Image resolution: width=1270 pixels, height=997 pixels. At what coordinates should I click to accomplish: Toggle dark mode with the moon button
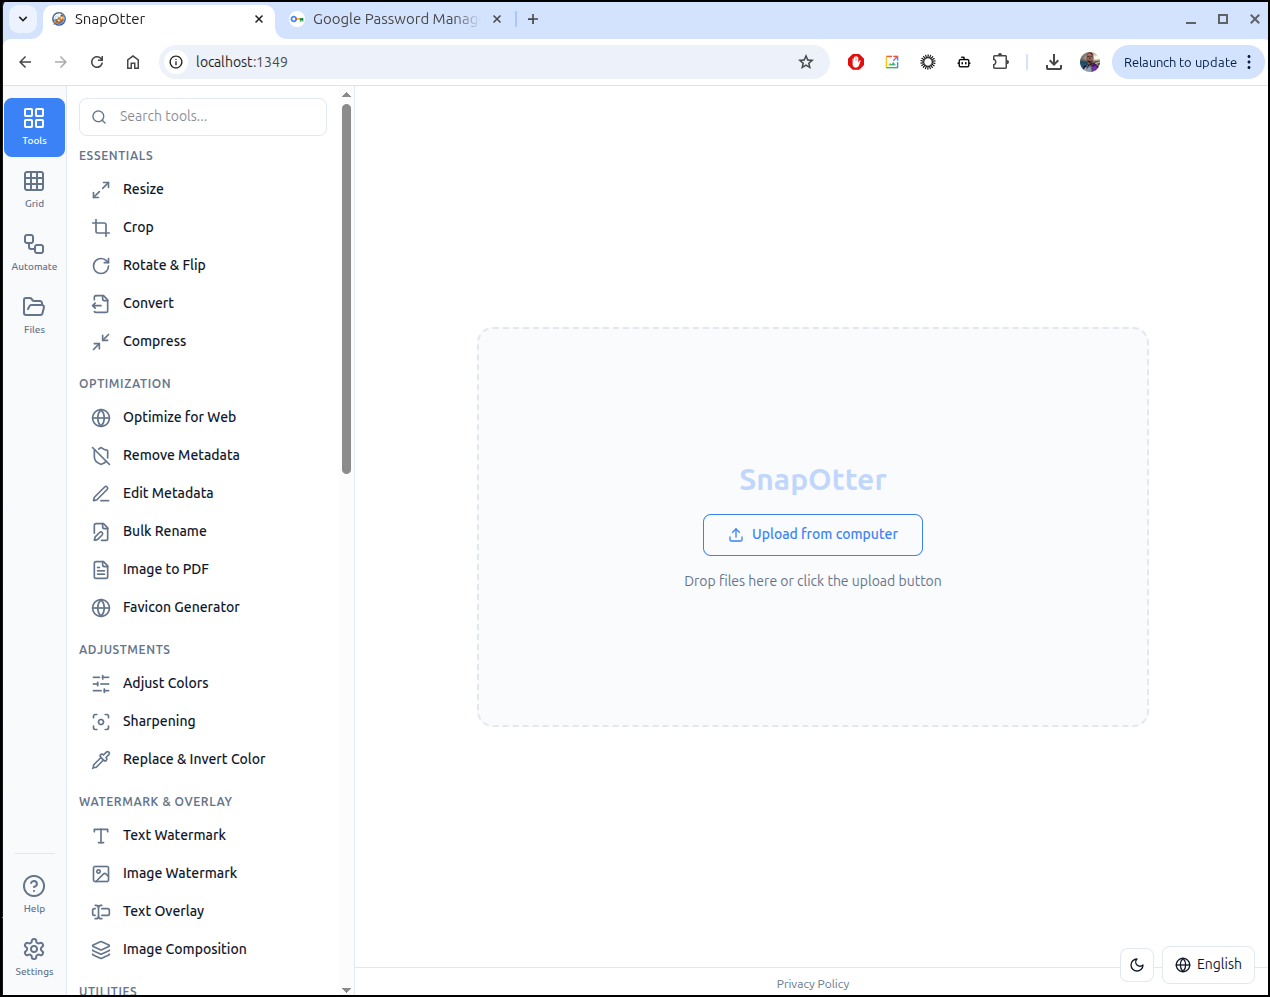point(1137,964)
